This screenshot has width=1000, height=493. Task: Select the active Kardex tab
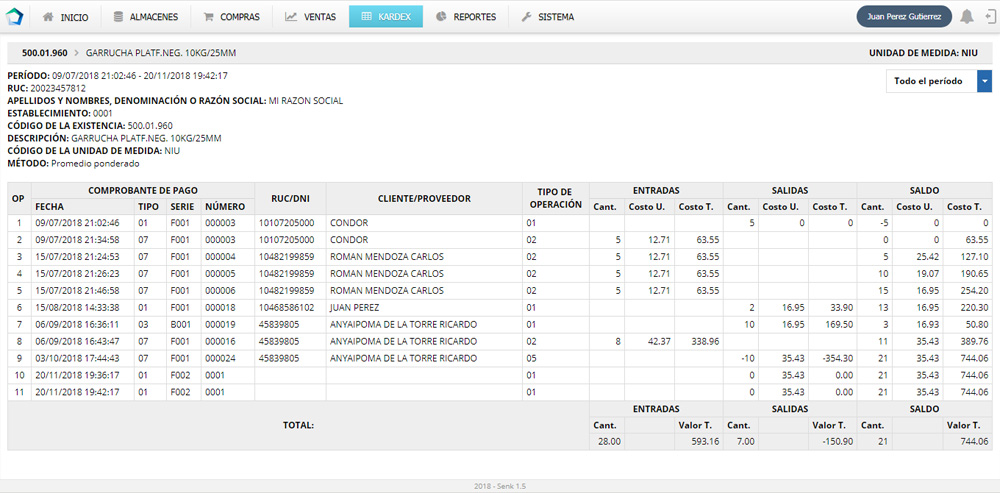click(385, 17)
